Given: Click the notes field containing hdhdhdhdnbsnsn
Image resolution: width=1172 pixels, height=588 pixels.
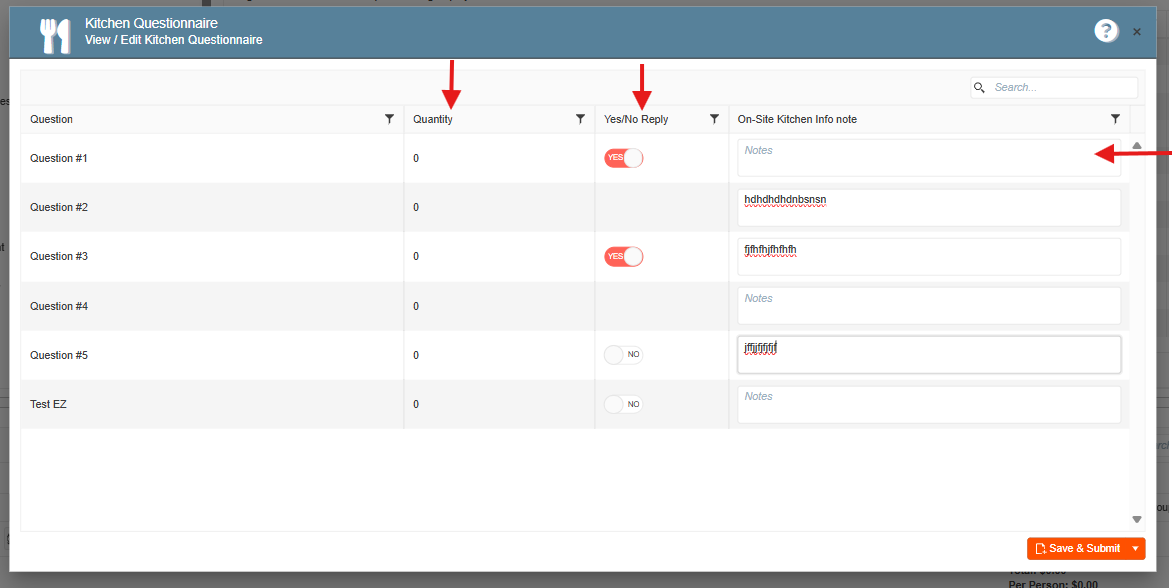Looking at the screenshot, I should (929, 207).
